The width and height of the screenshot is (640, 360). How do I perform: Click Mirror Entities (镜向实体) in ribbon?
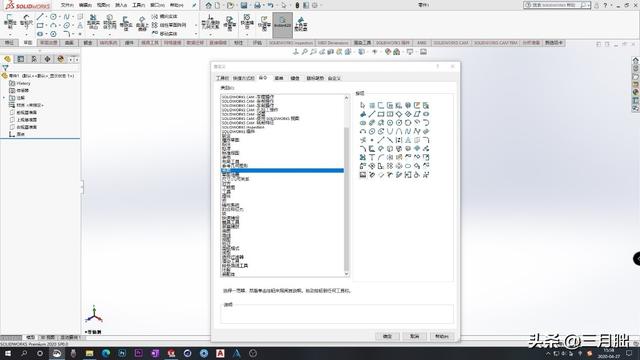point(164,16)
